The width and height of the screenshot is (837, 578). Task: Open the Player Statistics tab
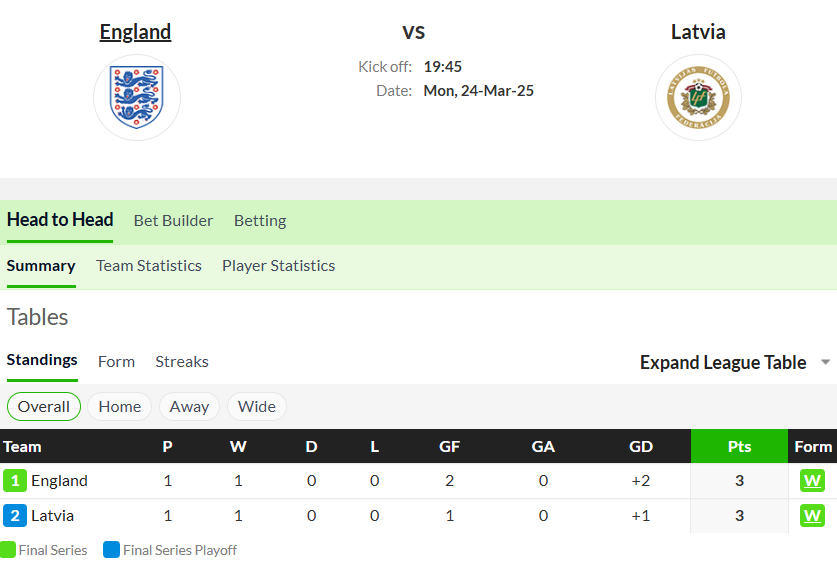[279, 265]
